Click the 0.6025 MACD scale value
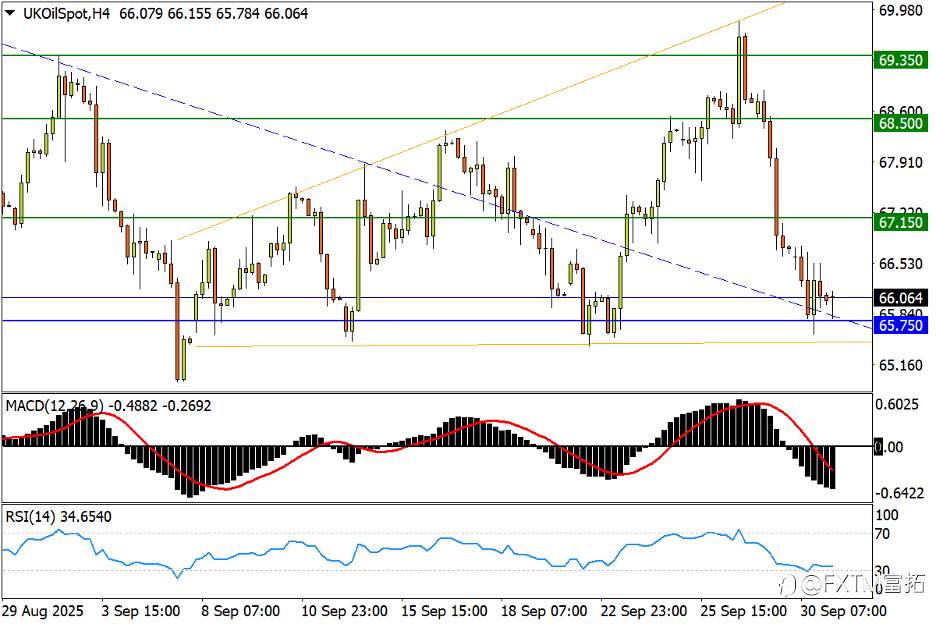The image size is (936, 624). pyautogui.click(x=897, y=404)
